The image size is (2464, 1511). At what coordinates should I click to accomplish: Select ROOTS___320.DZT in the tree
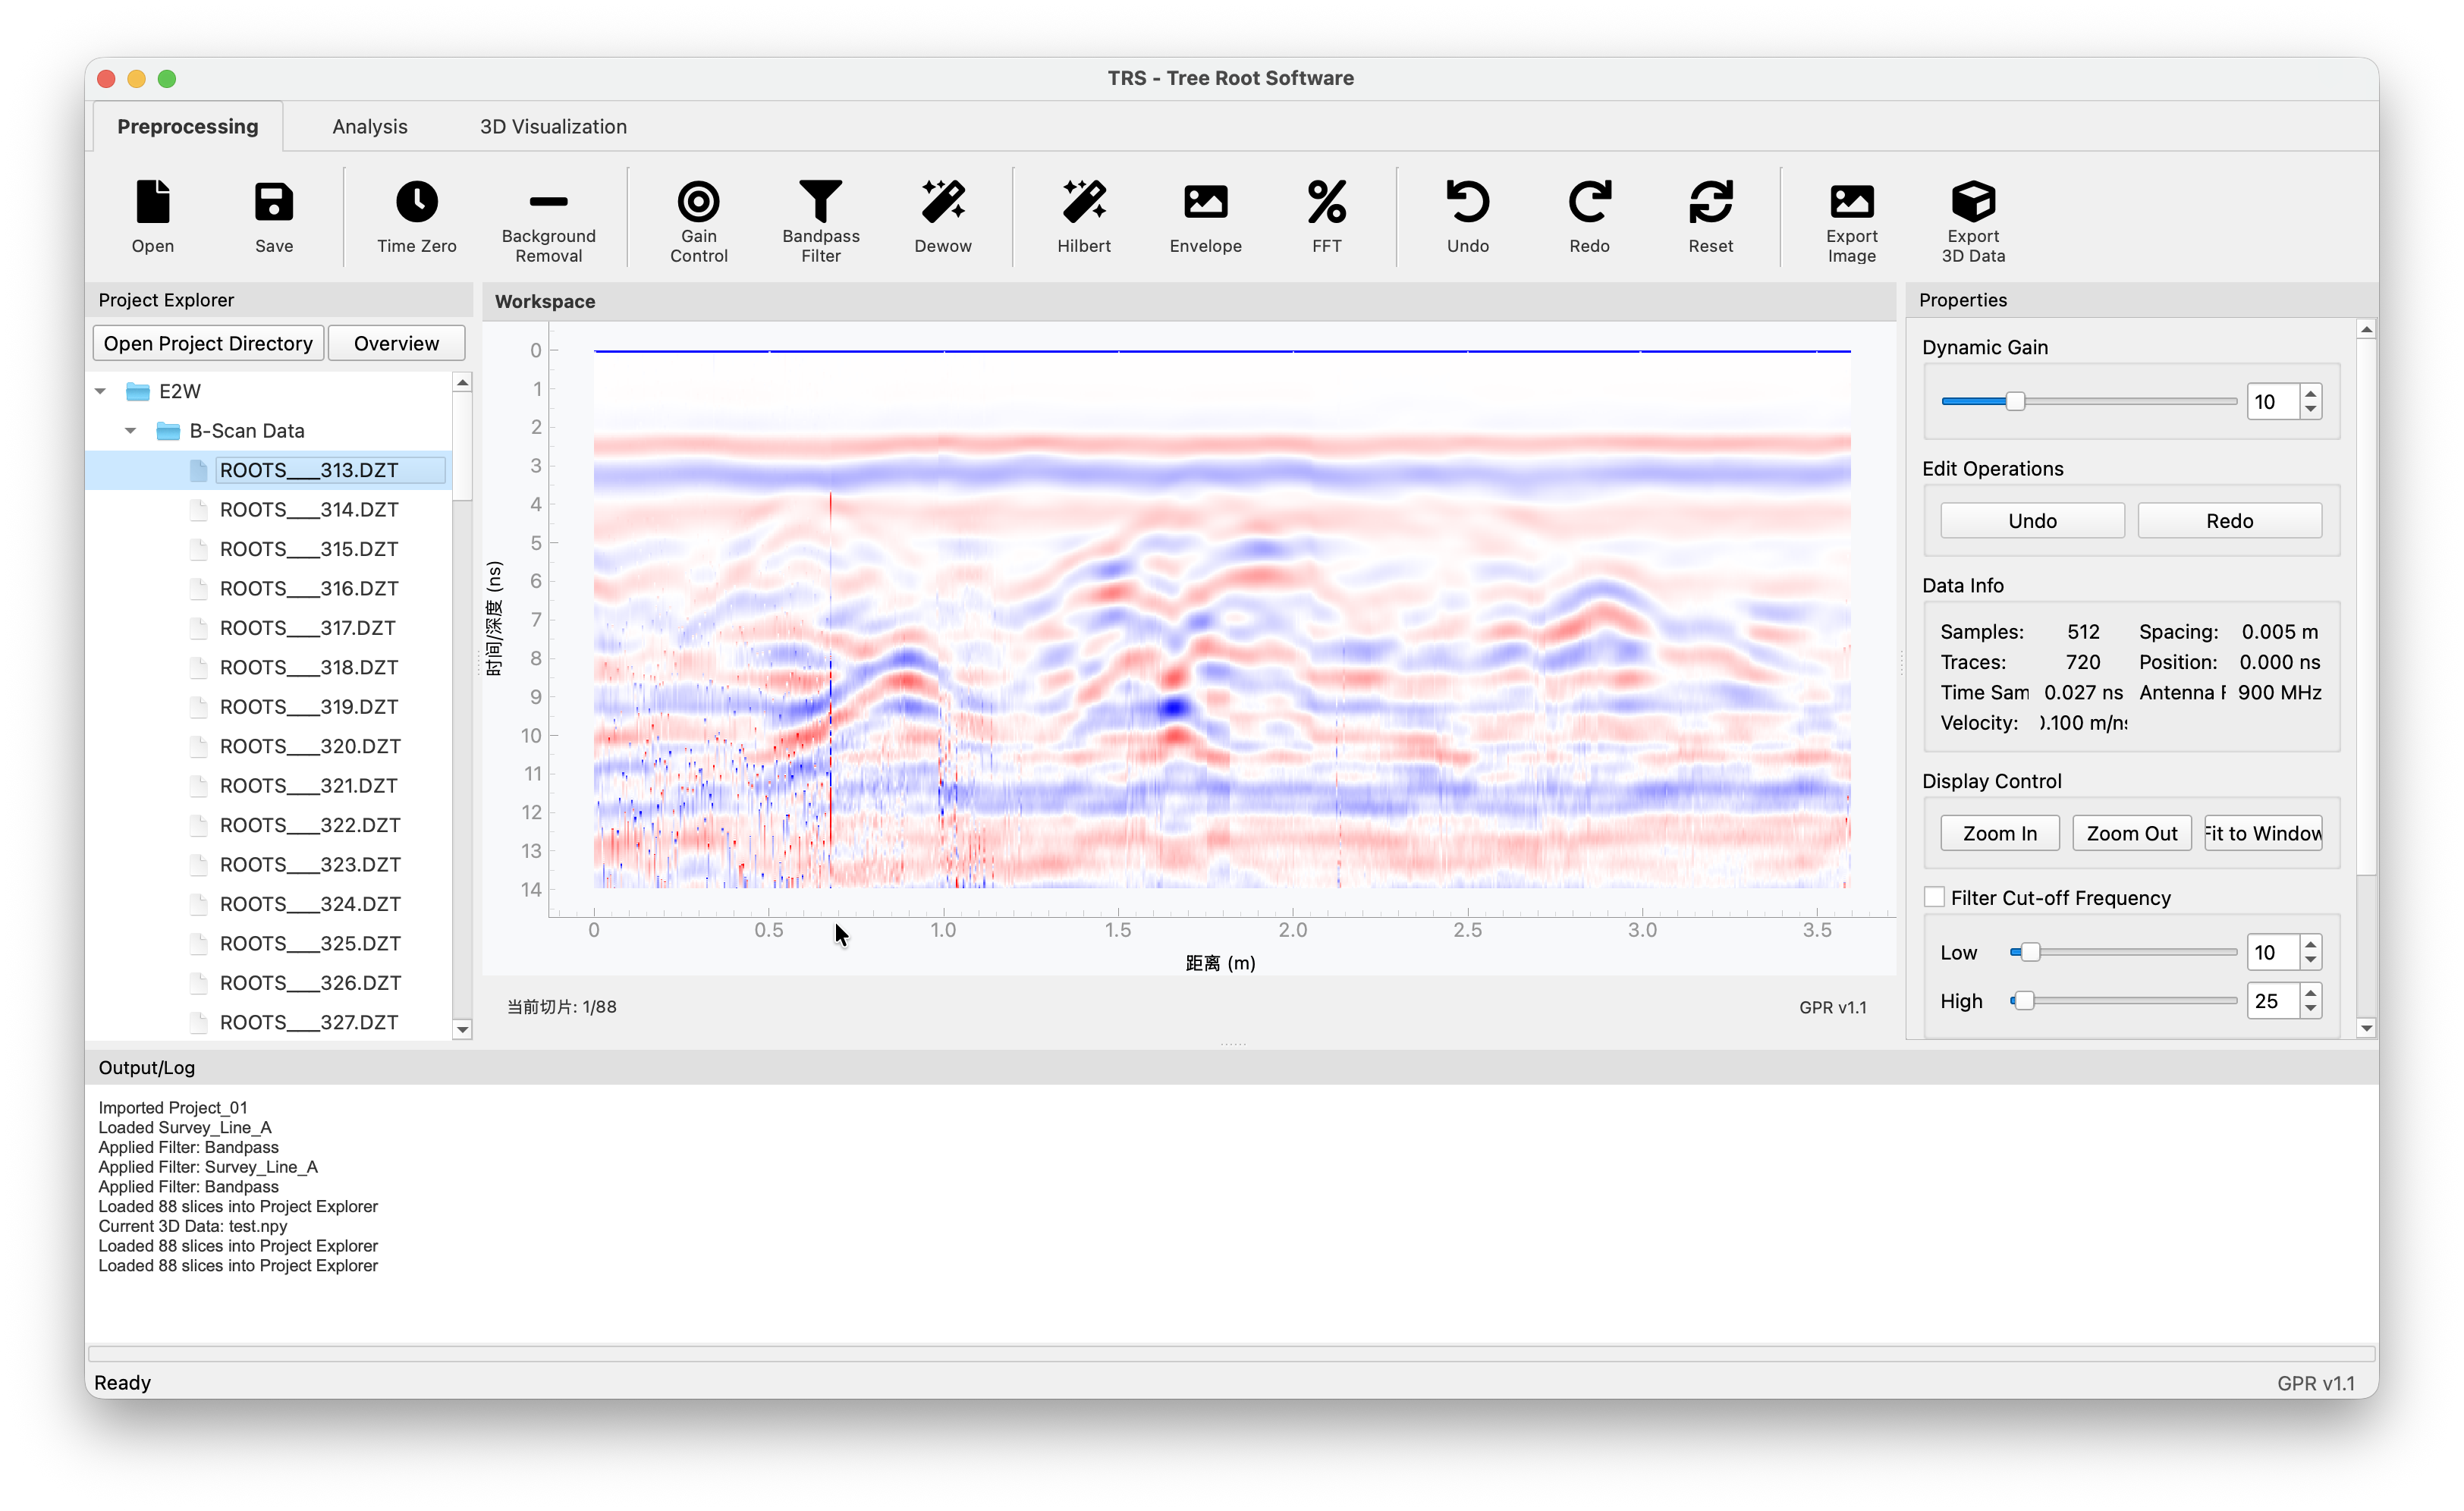tap(310, 746)
